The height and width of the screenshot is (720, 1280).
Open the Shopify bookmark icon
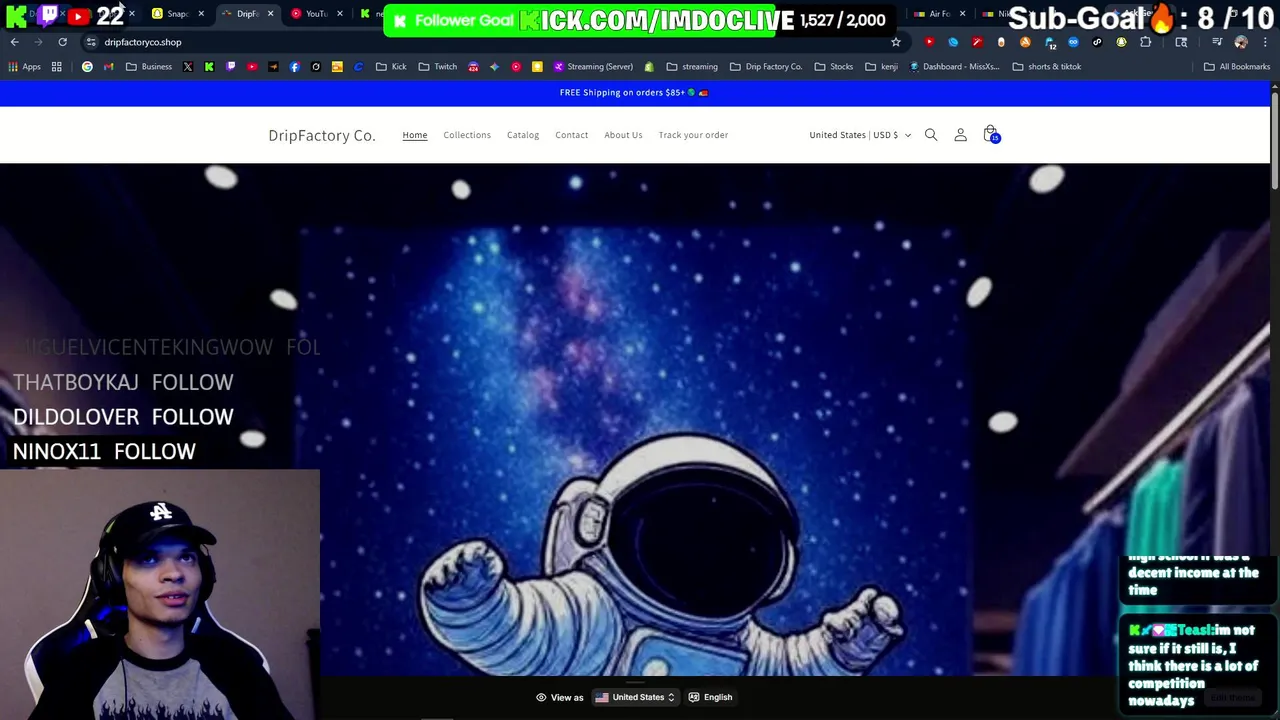click(649, 67)
